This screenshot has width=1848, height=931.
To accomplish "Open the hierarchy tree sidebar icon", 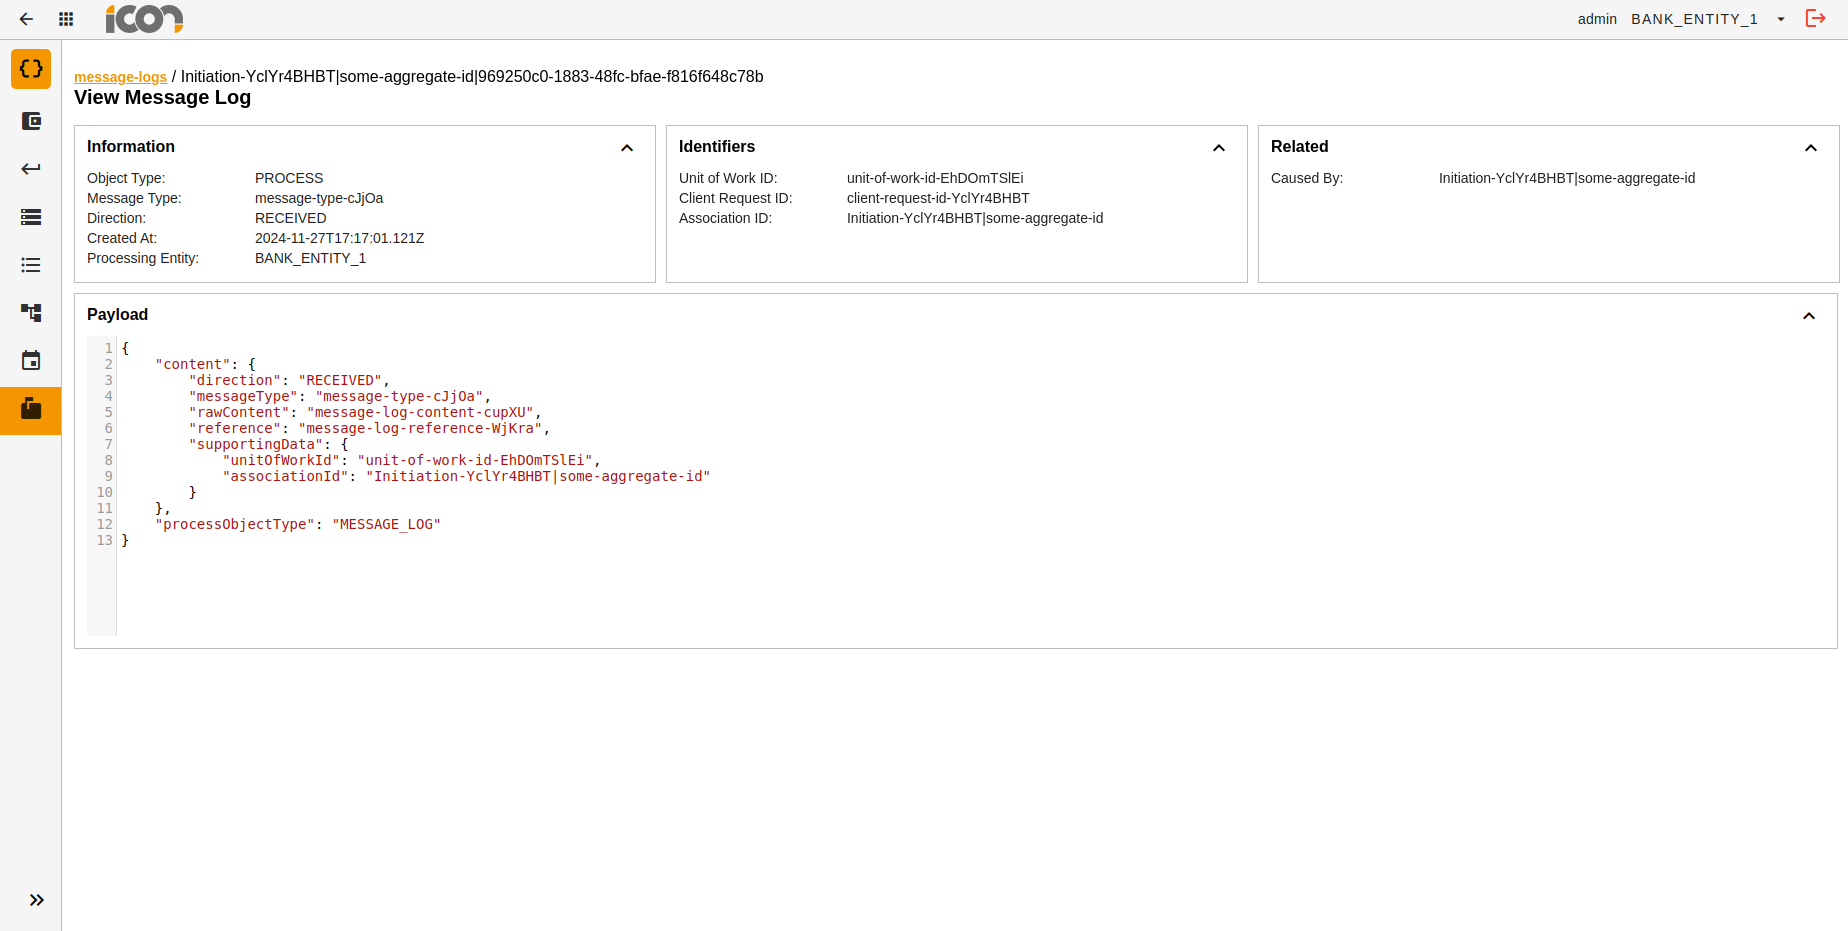I will click(x=31, y=313).
